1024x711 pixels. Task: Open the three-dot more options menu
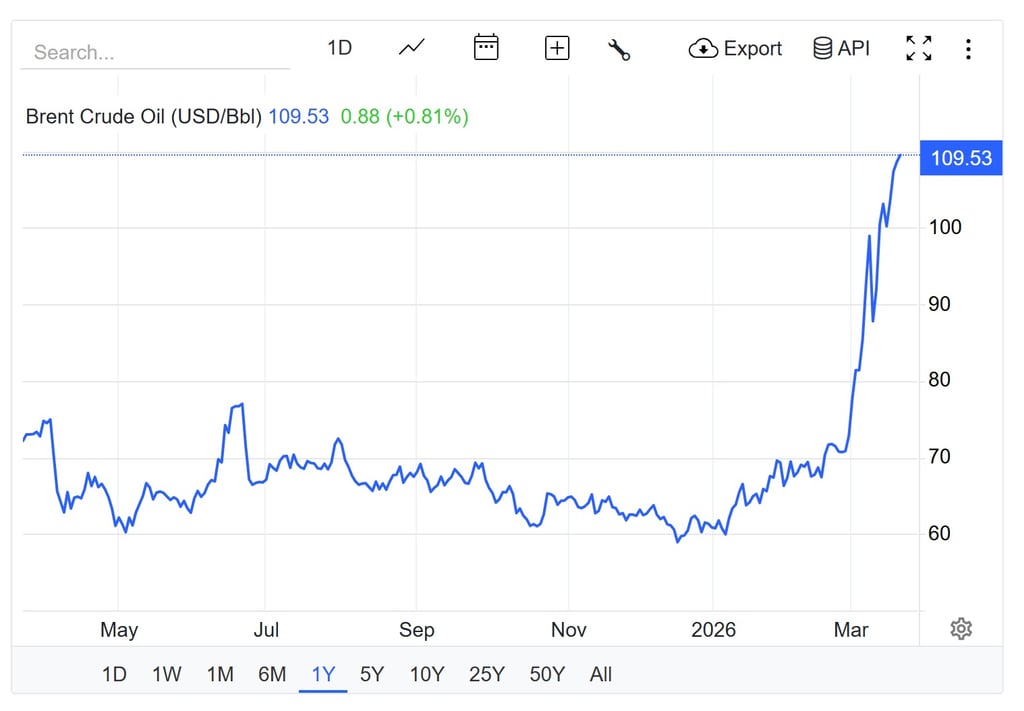pos(968,48)
